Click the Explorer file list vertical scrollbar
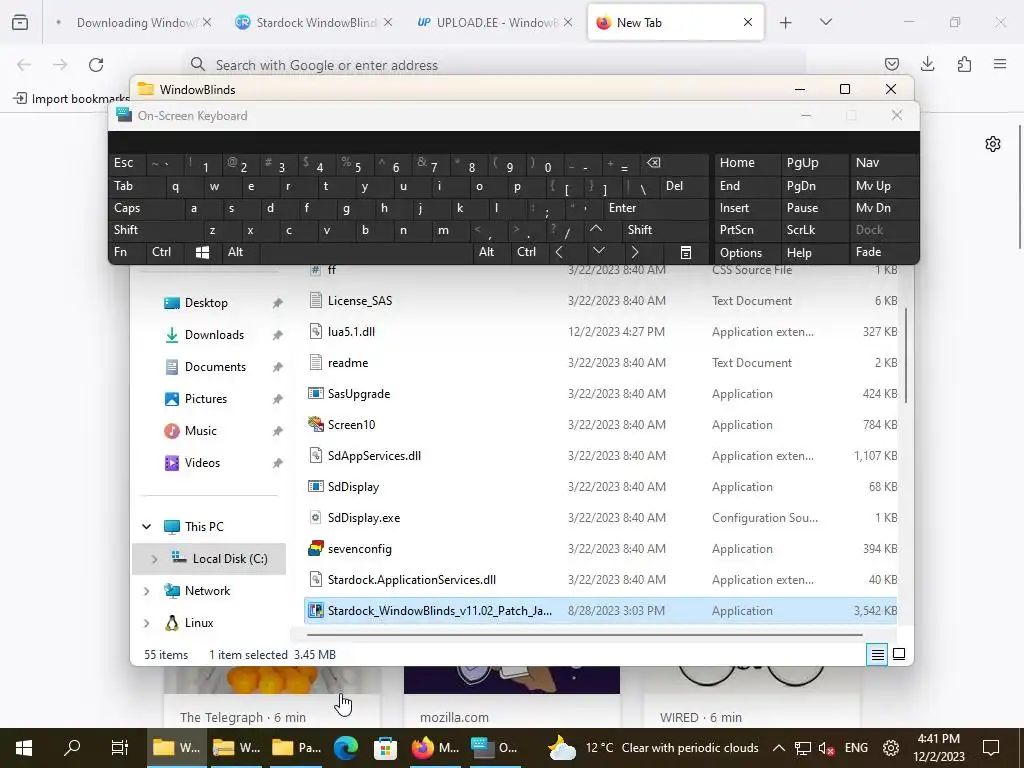This screenshot has height=768, width=1024. [x=906, y=355]
